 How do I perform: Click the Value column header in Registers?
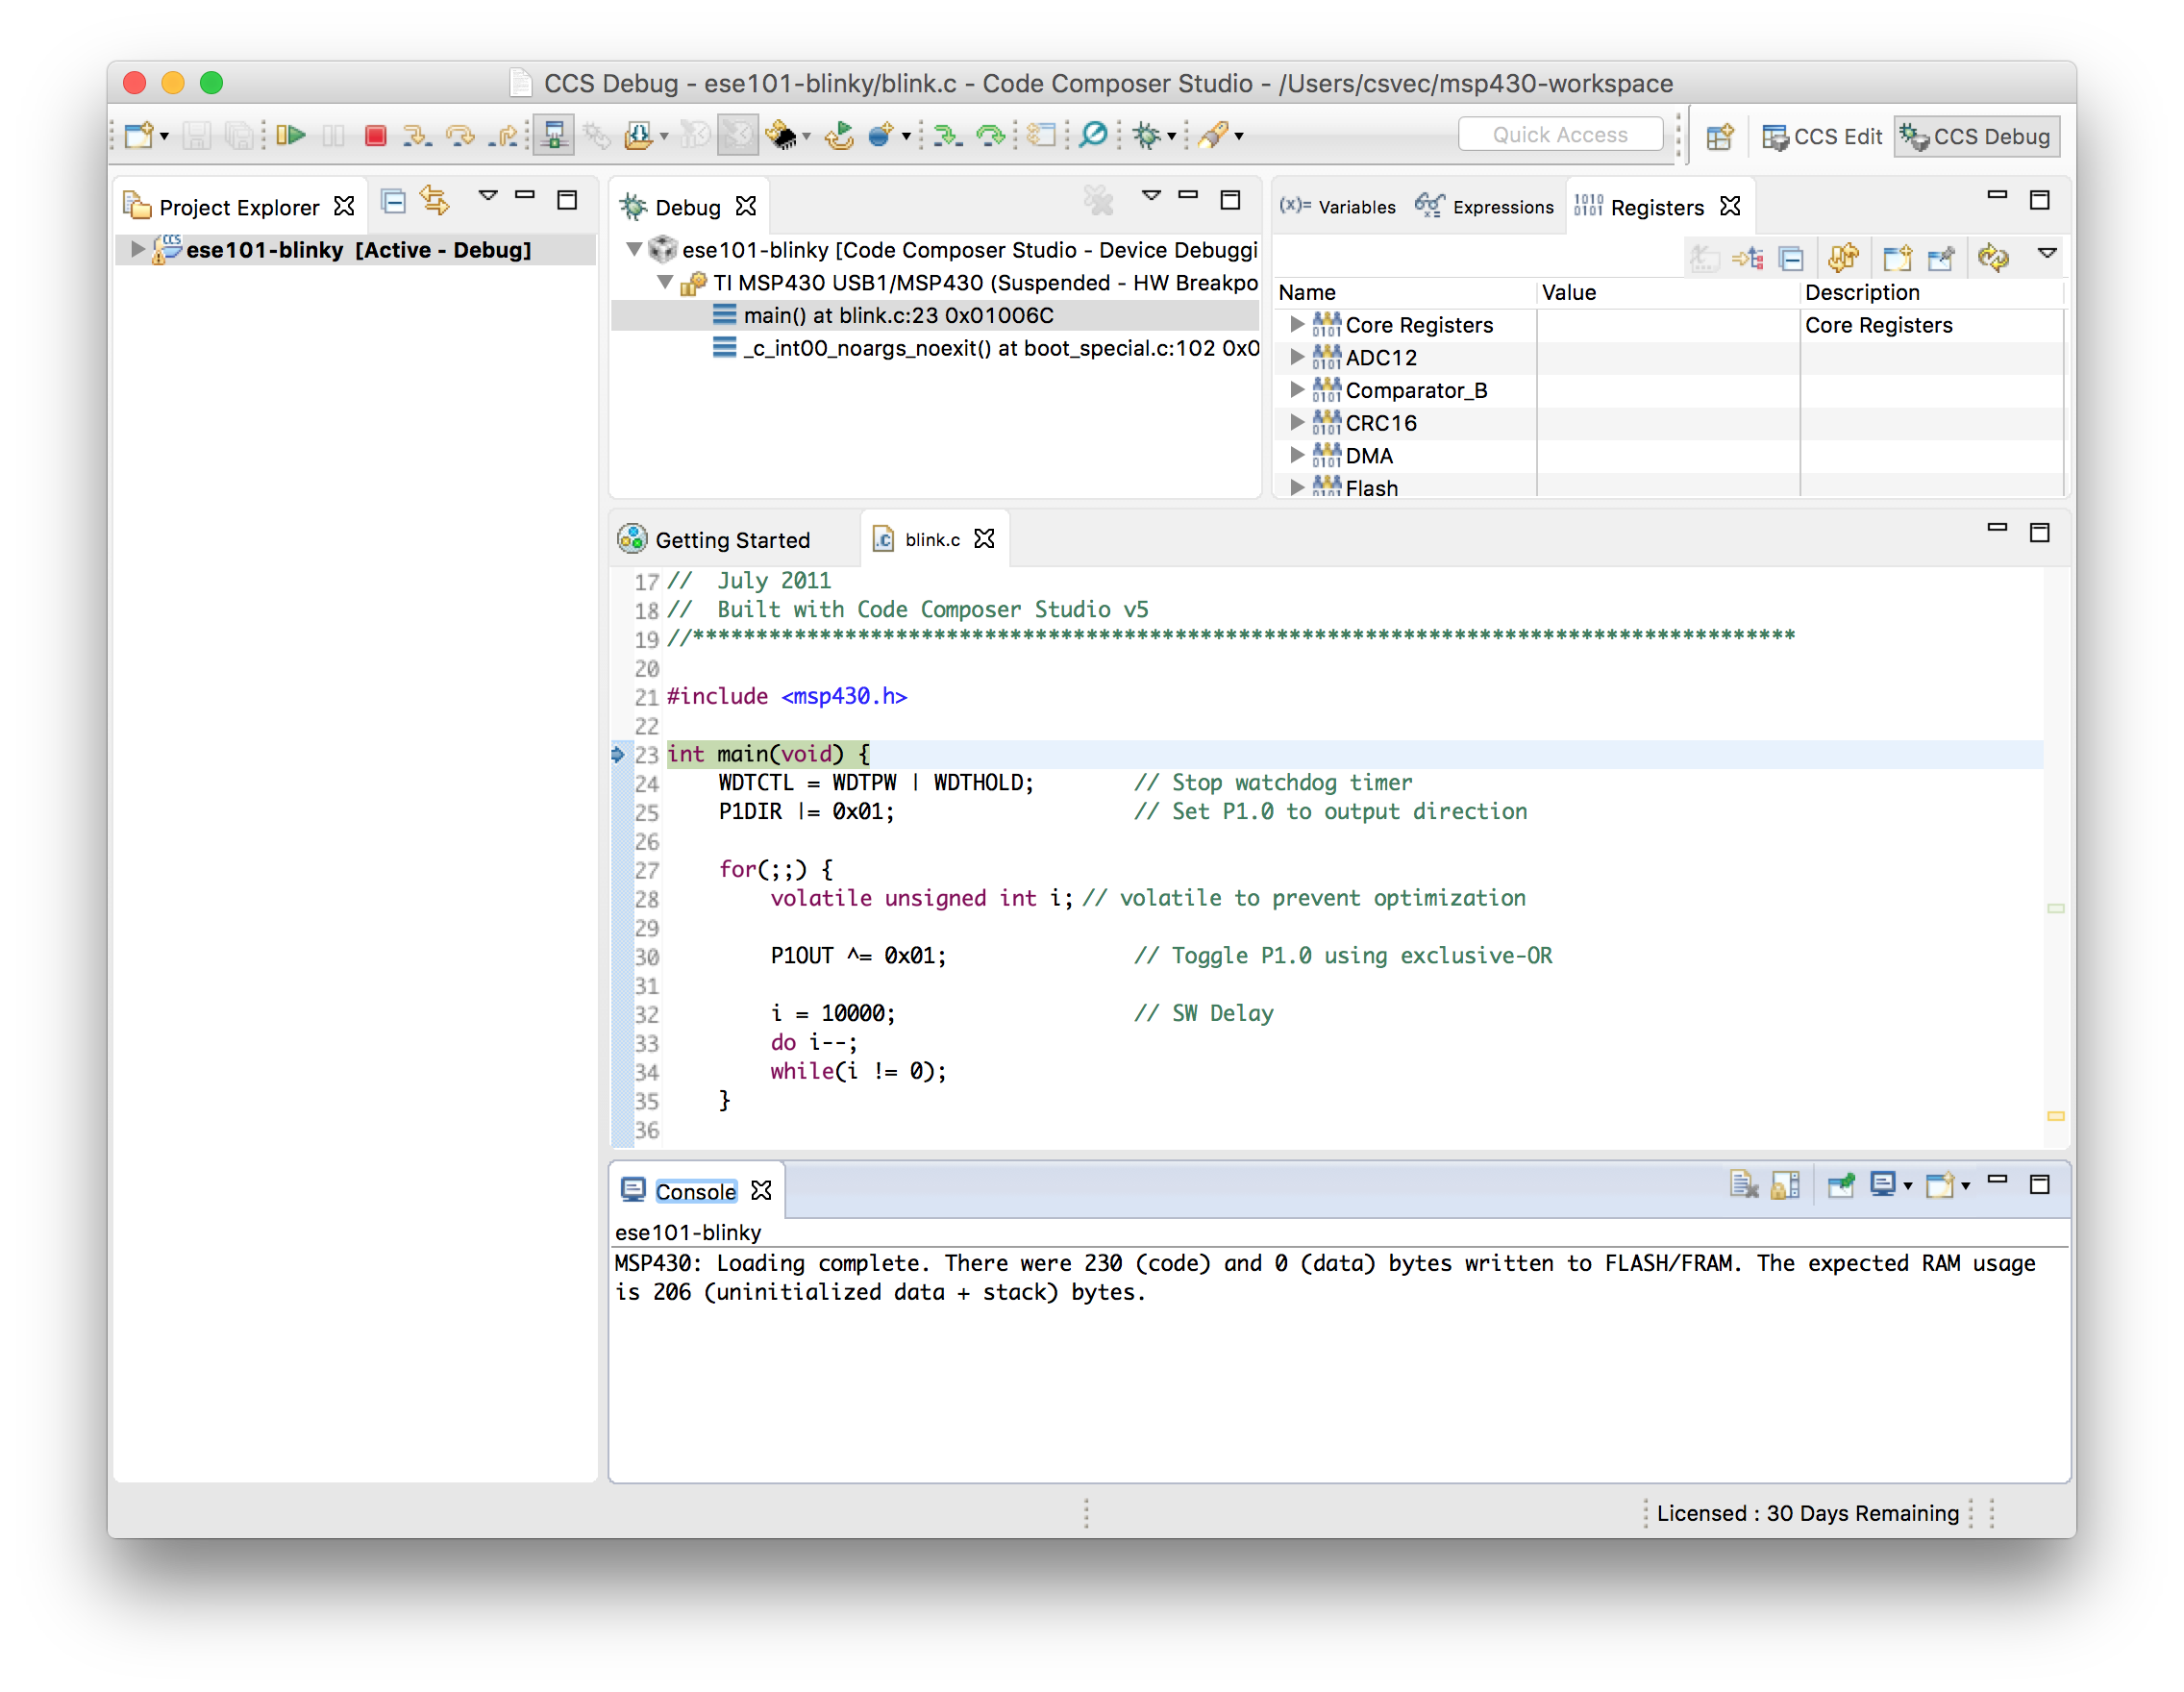click(1667, 292)
